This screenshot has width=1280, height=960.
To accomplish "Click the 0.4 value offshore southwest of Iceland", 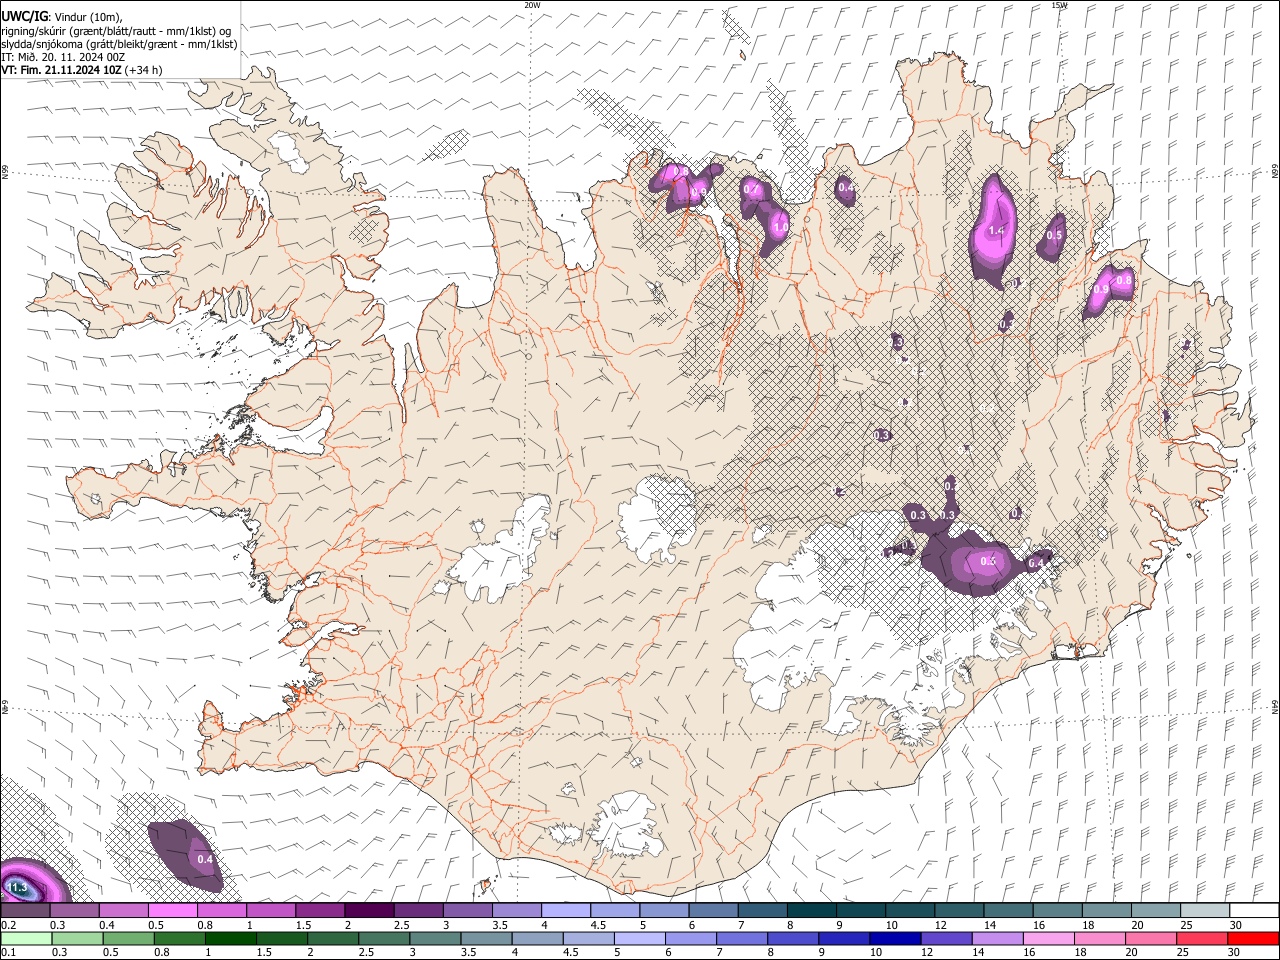I will pyautogui.click(x=205, y=859).
